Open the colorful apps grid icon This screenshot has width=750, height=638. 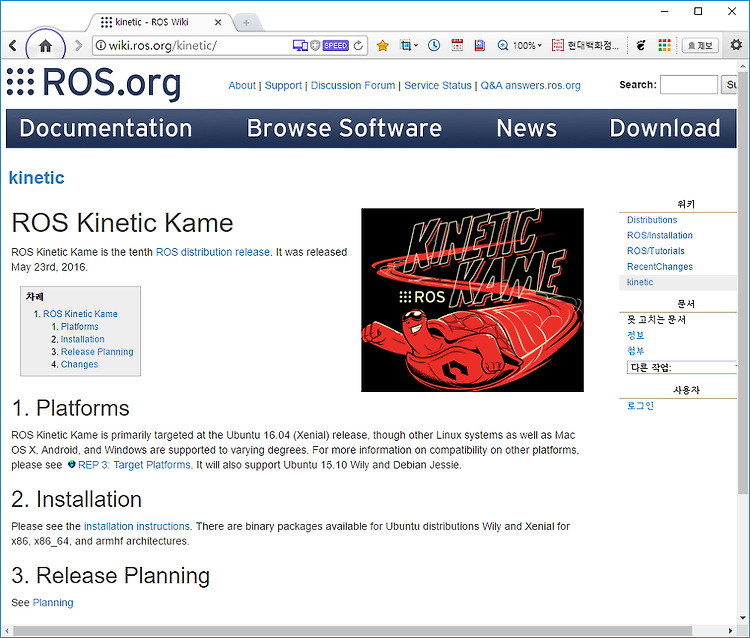coord(664,45)
